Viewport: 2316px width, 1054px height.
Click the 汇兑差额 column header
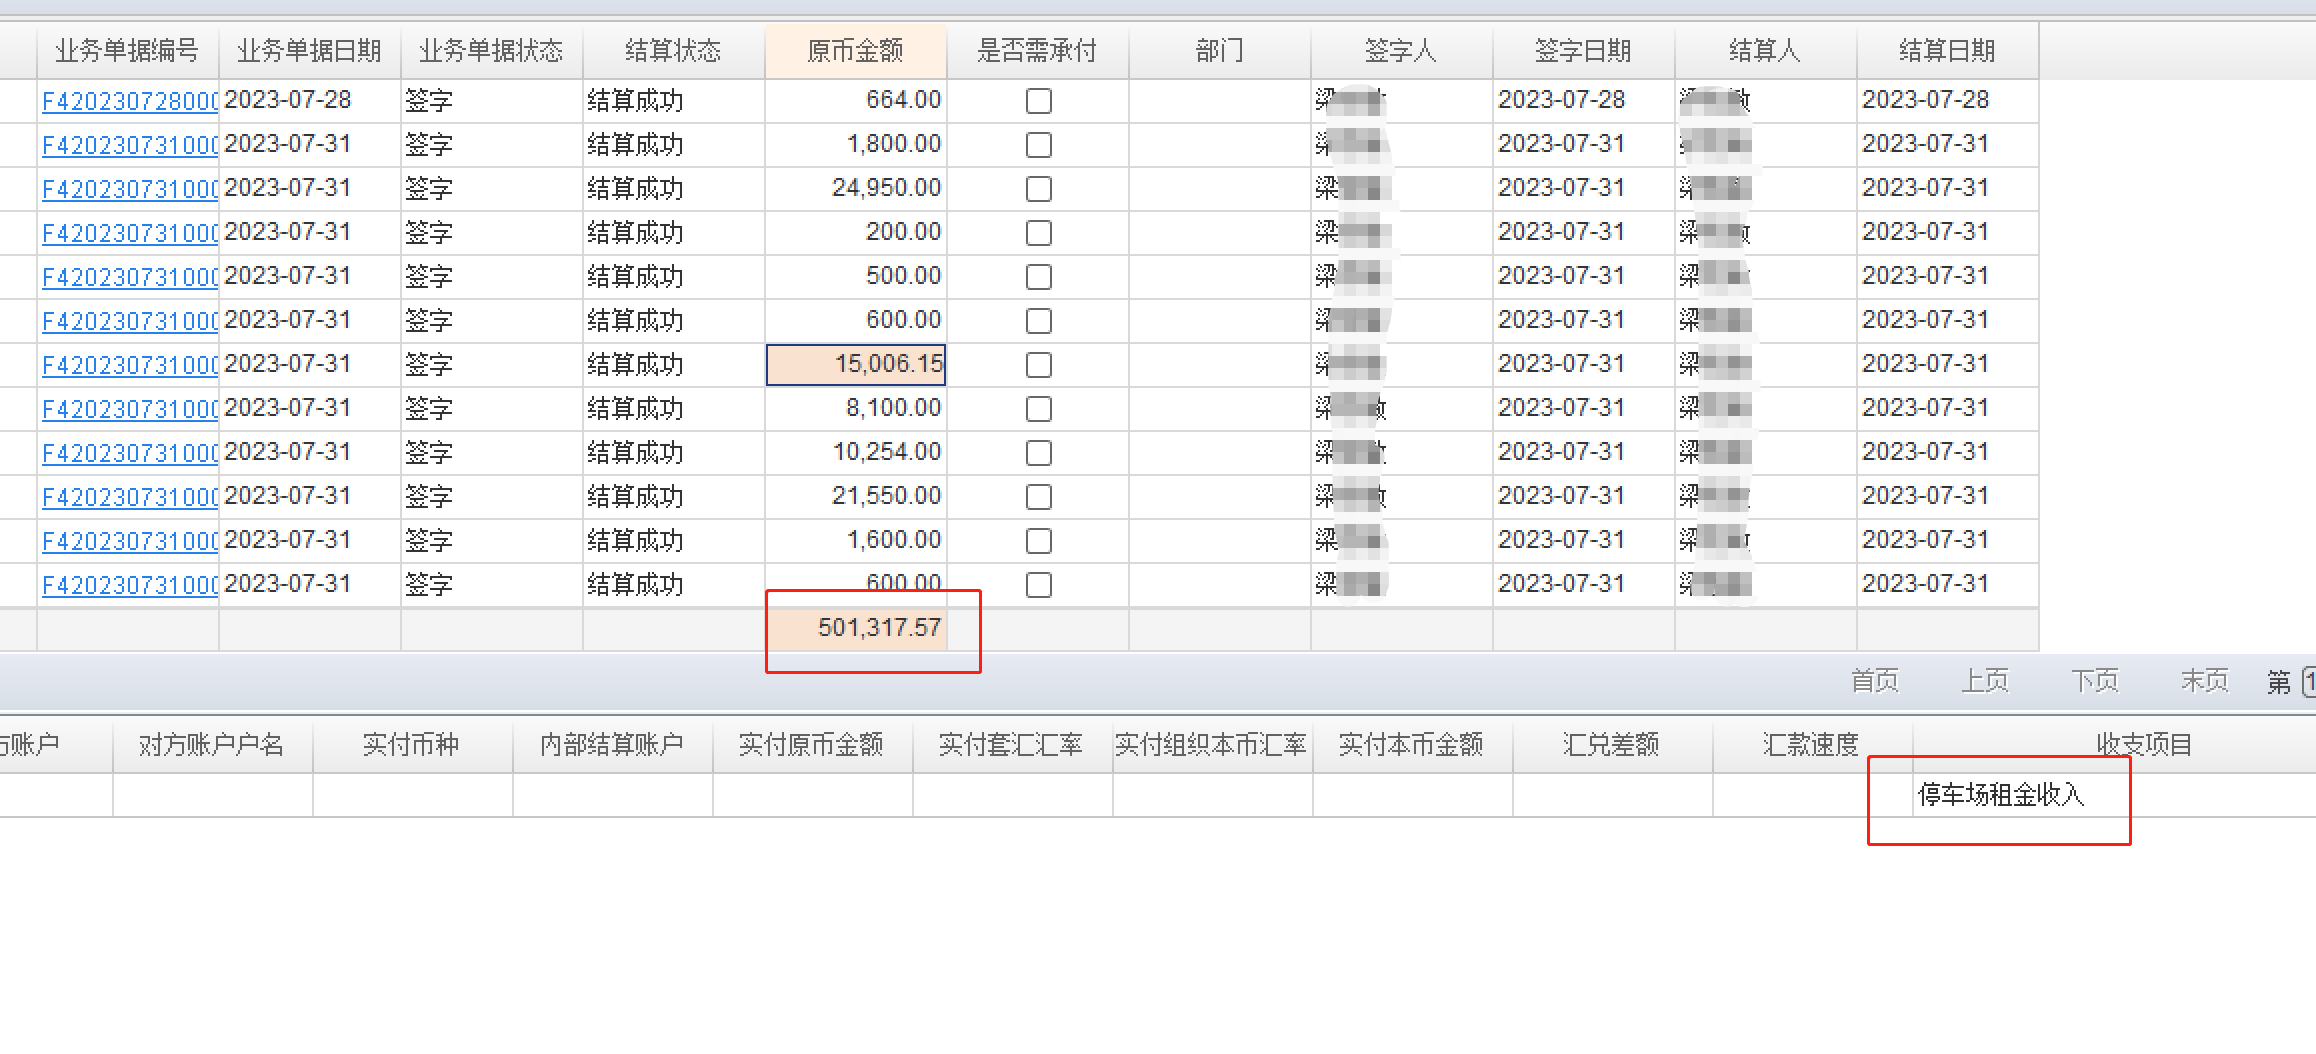coord(1613,745)
